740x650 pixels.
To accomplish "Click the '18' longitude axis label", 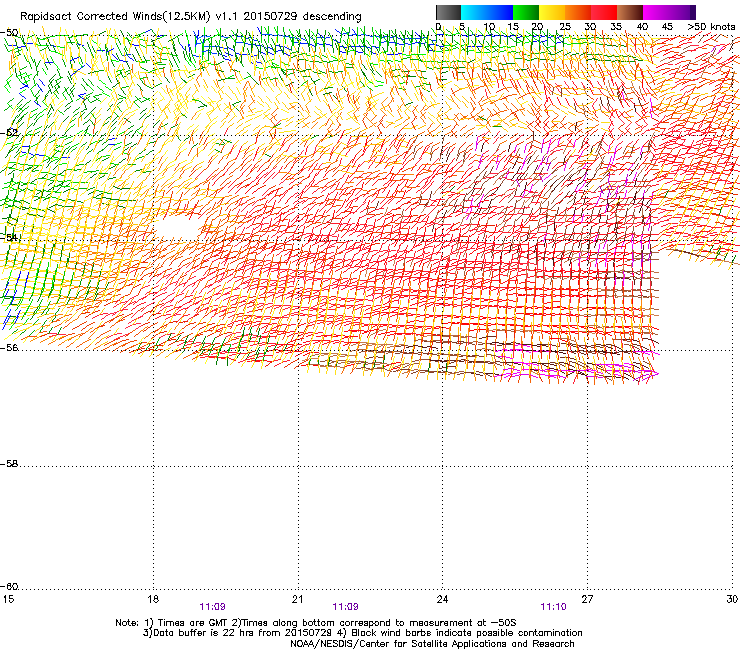I will [152, 599].
